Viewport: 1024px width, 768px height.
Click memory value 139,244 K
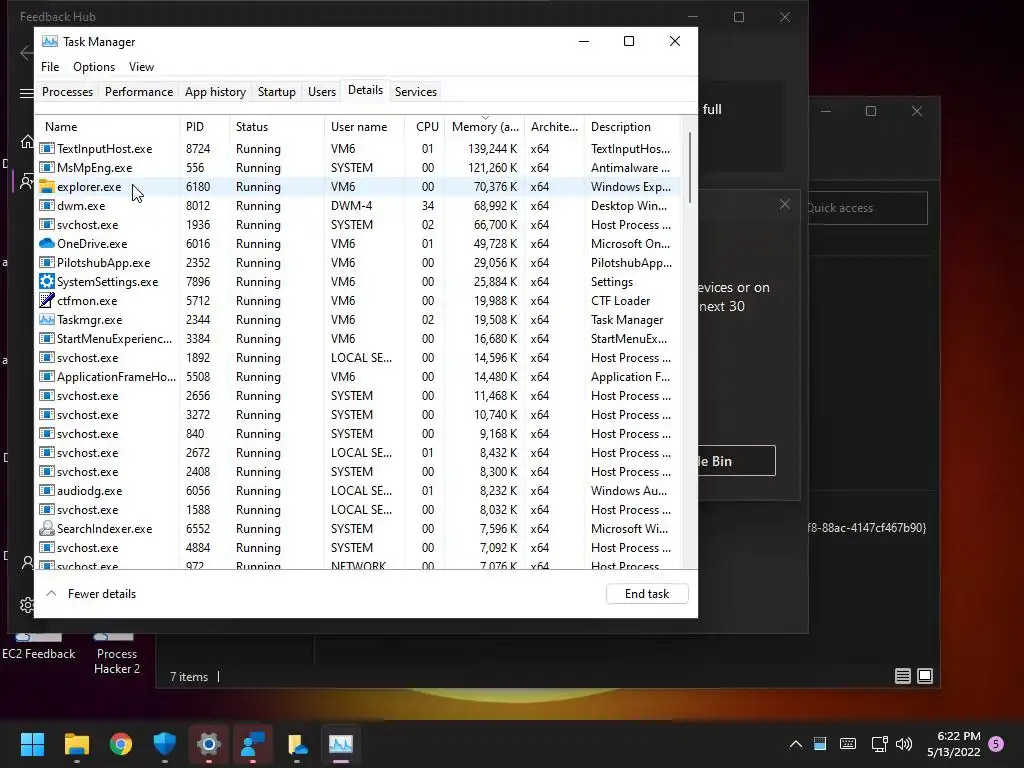[x=492, y=149]
